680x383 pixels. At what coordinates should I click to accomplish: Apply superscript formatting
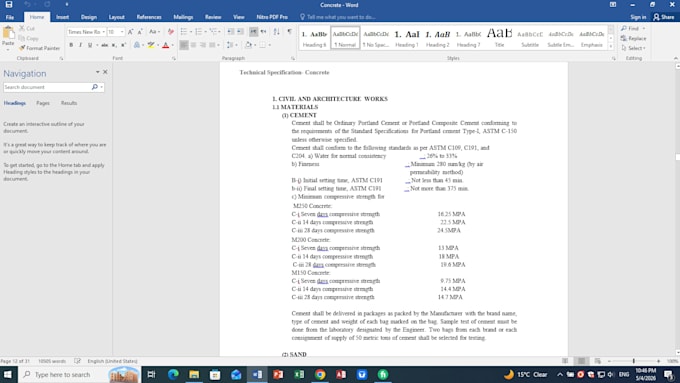(124, 45)
